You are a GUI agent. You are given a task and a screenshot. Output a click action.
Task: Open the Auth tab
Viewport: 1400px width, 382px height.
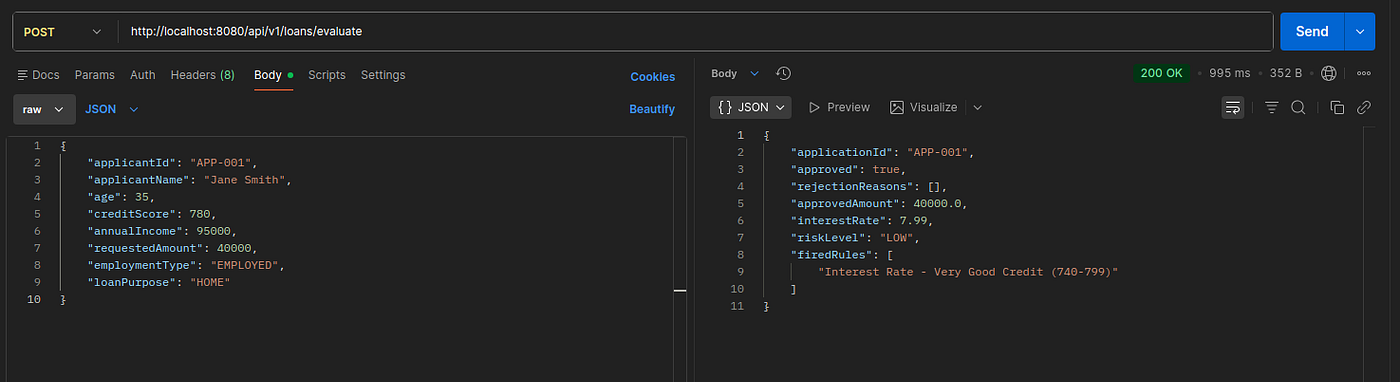(143, 75)
